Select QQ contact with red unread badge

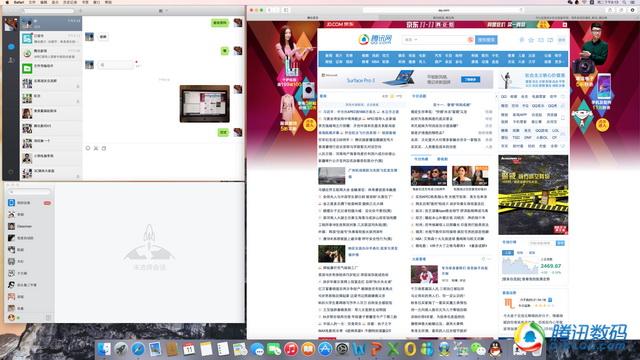click(30, 202)
